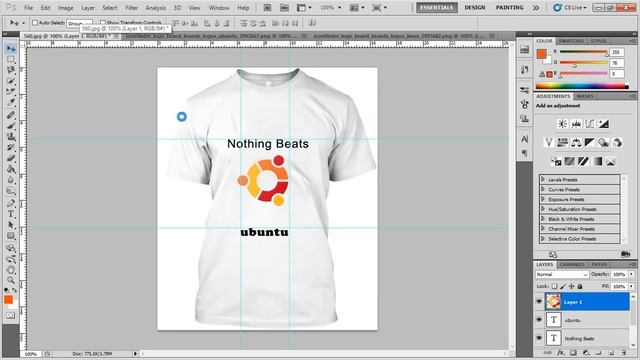Open the Character panel icon
640x360 pixels.
pyautogui.click(x=524, y=139)
